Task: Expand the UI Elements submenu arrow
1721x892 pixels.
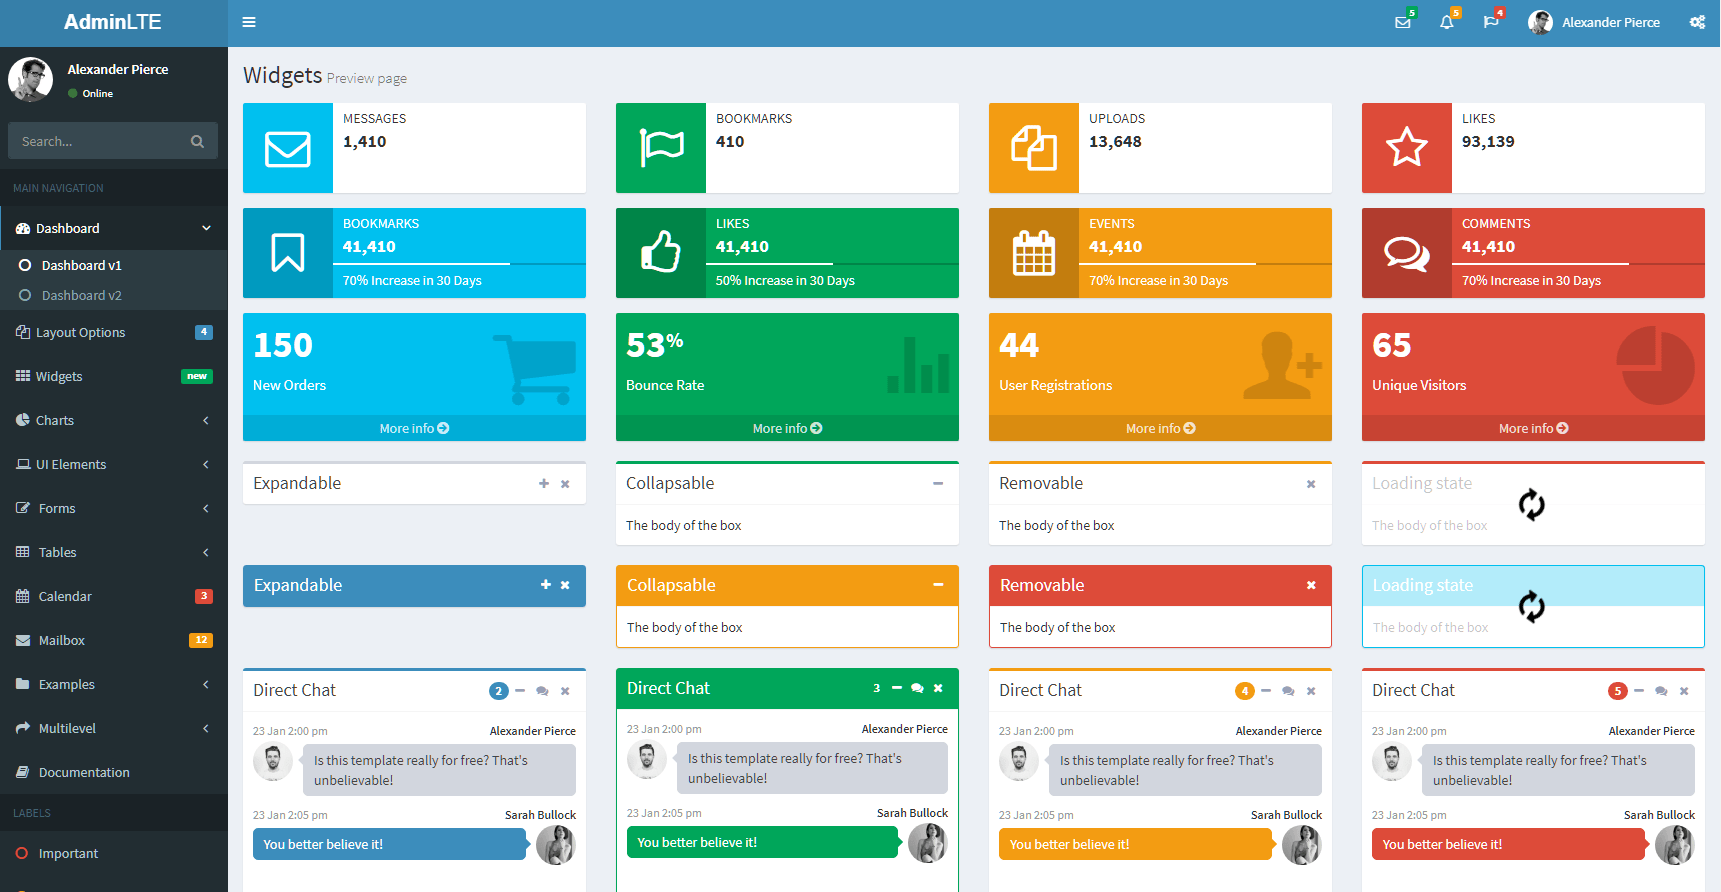Action: tap(206, 464)
